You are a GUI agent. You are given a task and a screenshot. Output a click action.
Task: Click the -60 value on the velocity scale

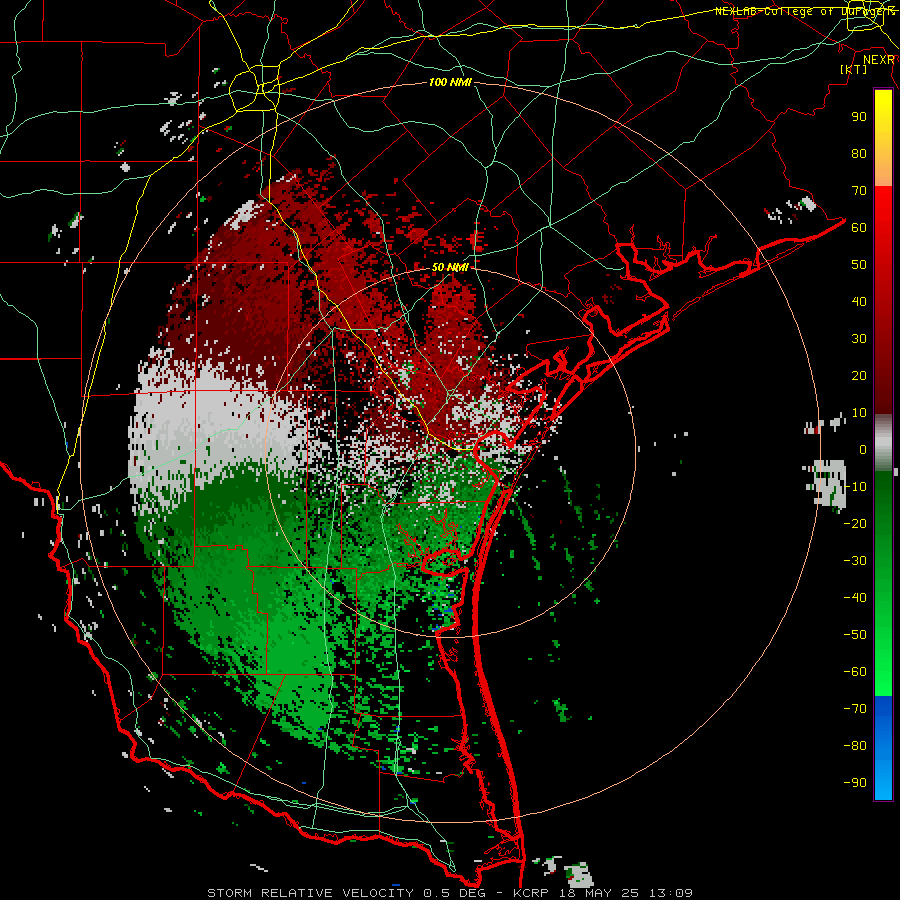tap(855, 672)
